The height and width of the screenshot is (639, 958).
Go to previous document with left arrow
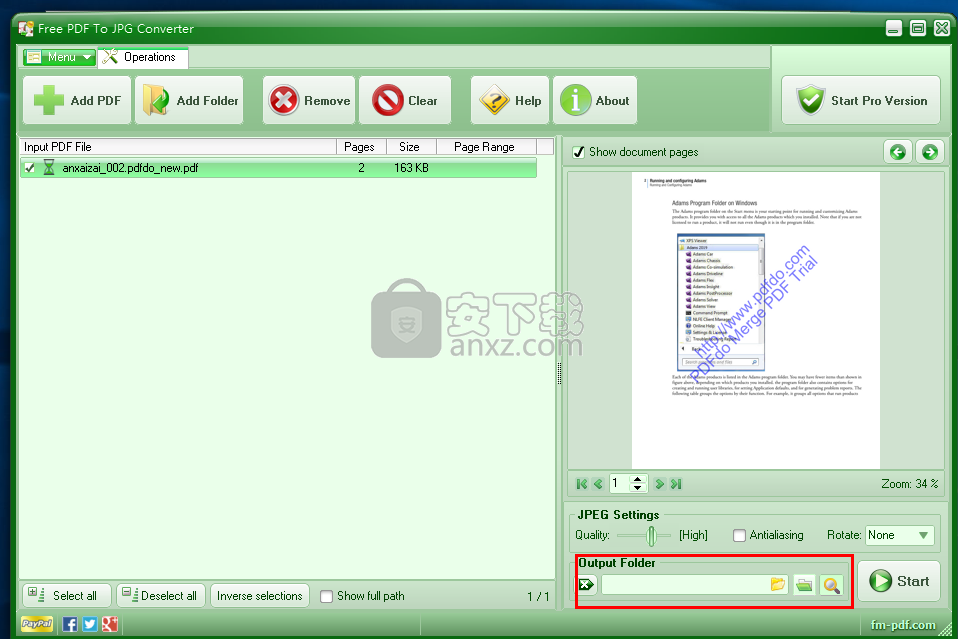(898, 152)
